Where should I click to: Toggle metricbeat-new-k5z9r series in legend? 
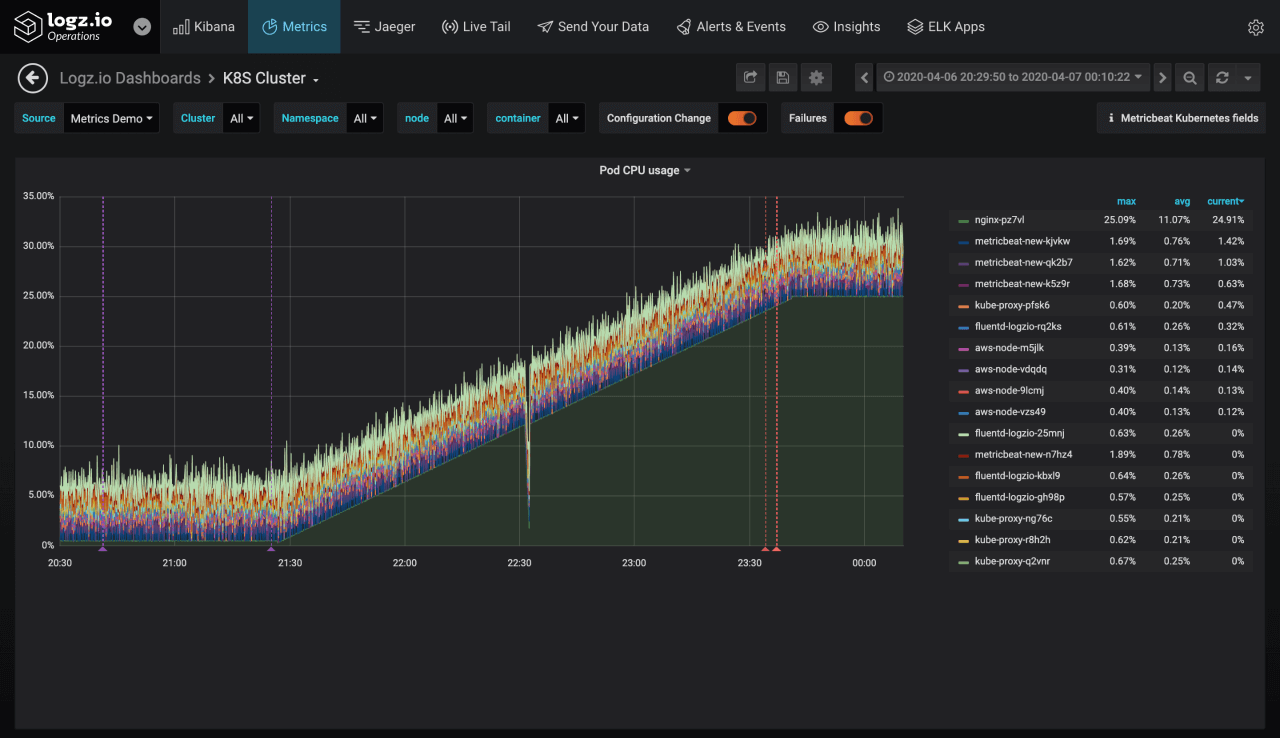(x=1022, y=284)
